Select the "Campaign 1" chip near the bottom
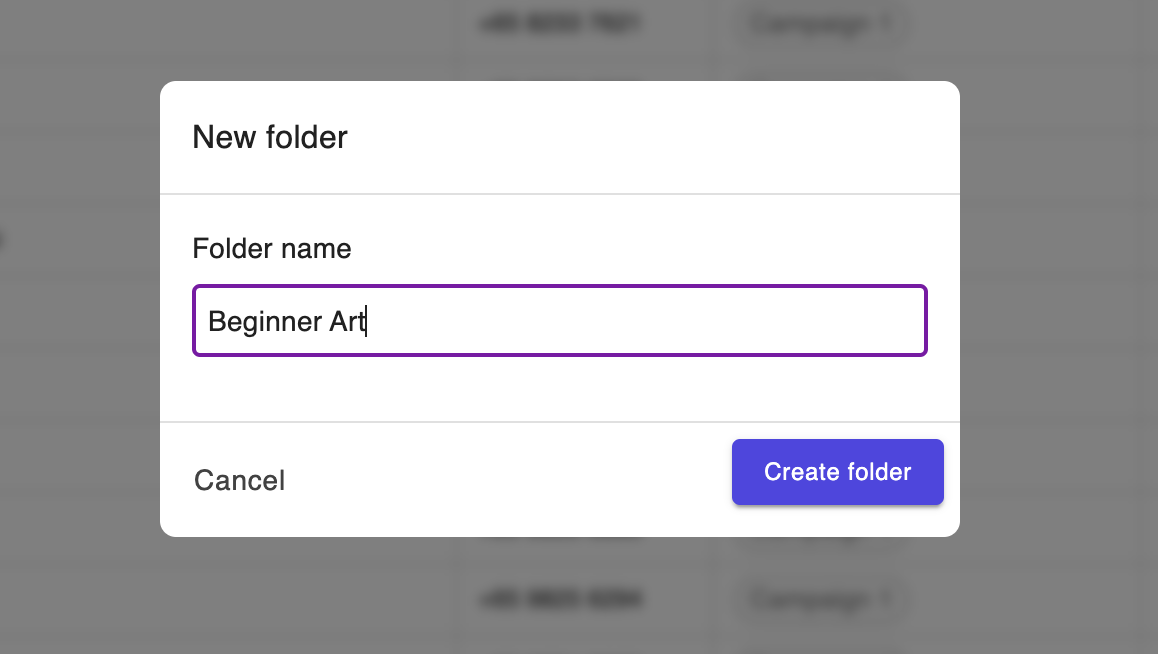The height and width of the screenshot is (654, 1158). [x=820, y=598]
